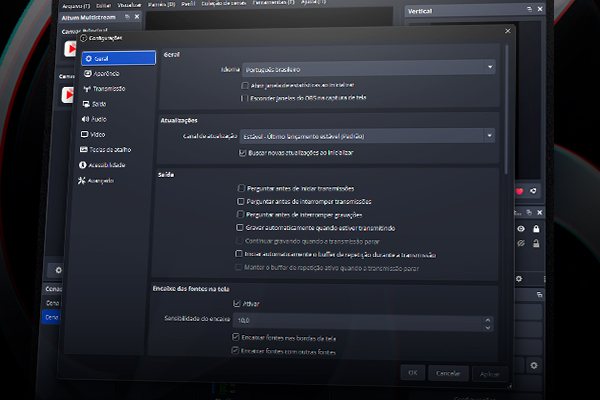Click the lower YouTube icon in Aitum Multistream
The height and width of the screenshot is (400, 600).
tap(67, 94)
